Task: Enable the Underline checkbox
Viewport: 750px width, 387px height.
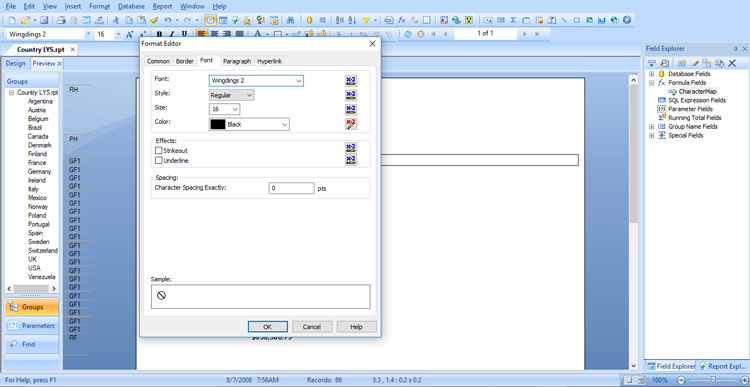Action: tap(159, 161)
